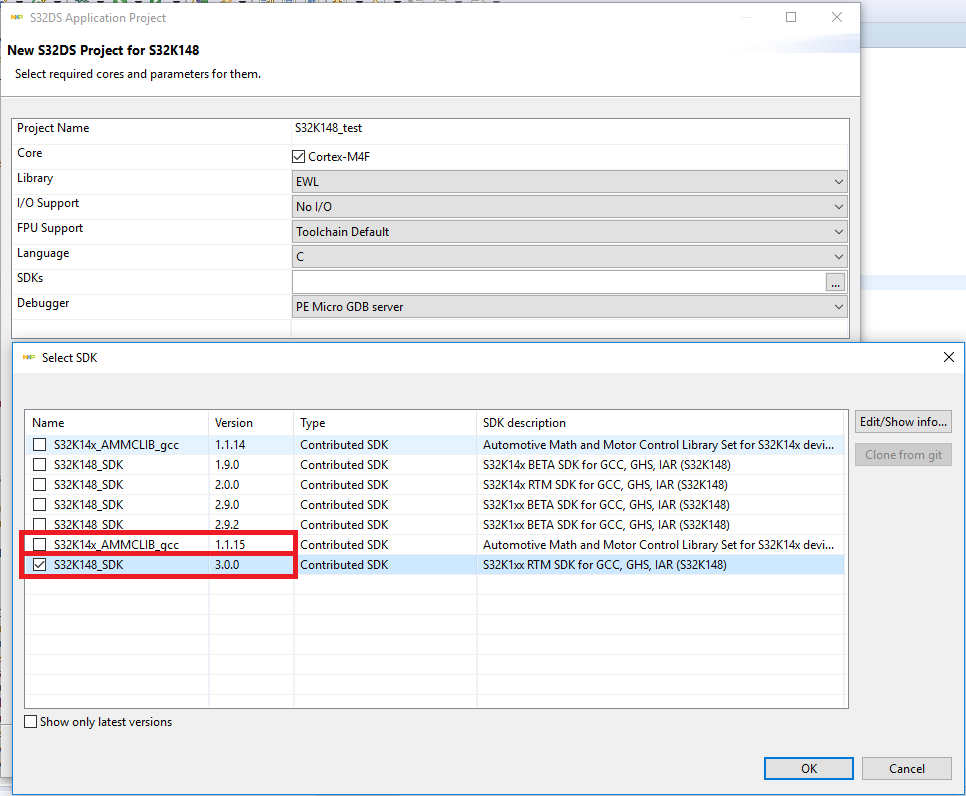The image size is (966, 796).
Task: Open the Debugger dropdown
Action: click(x=569, y=306)
